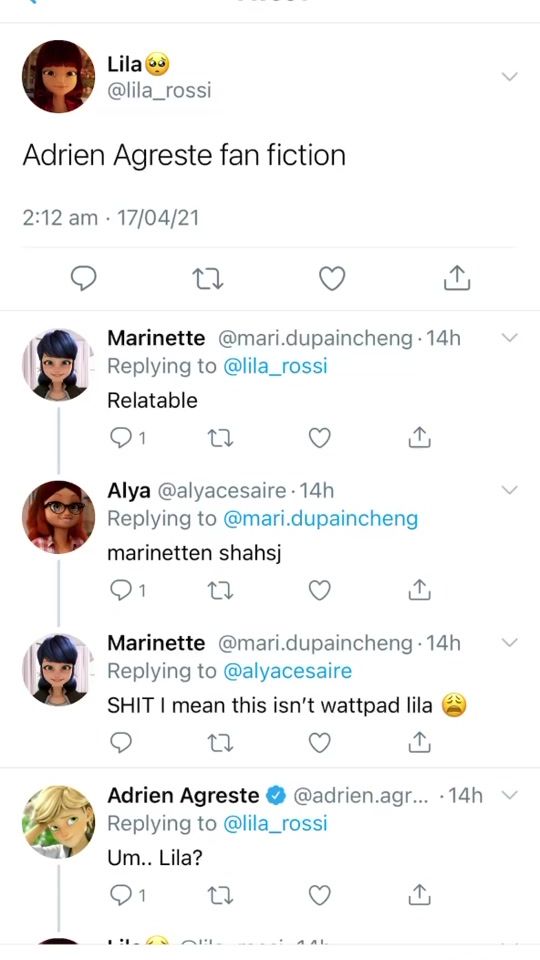This screenshot has width=540, height=960.
Task: Open Adrien Agreste's profile avatar
Action: (58, 822)
